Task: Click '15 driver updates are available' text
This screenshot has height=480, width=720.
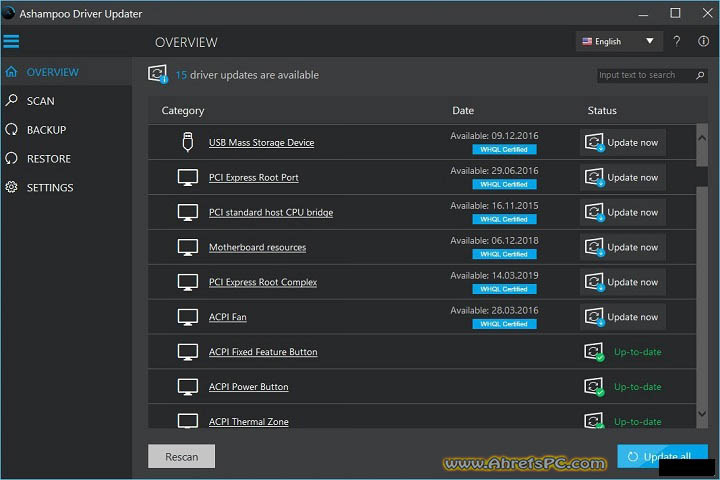Action: click(x=247, y=75)
